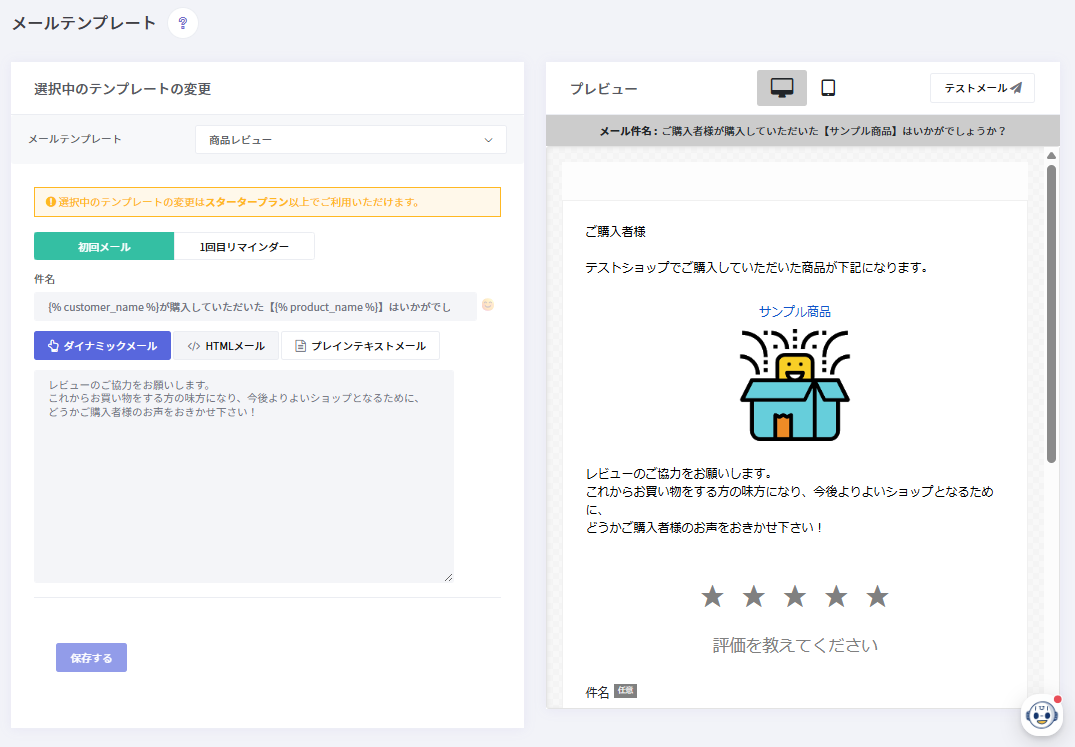Select the fifth rating star
Viewport: 1075px width, 747px height.
[877, 597]
